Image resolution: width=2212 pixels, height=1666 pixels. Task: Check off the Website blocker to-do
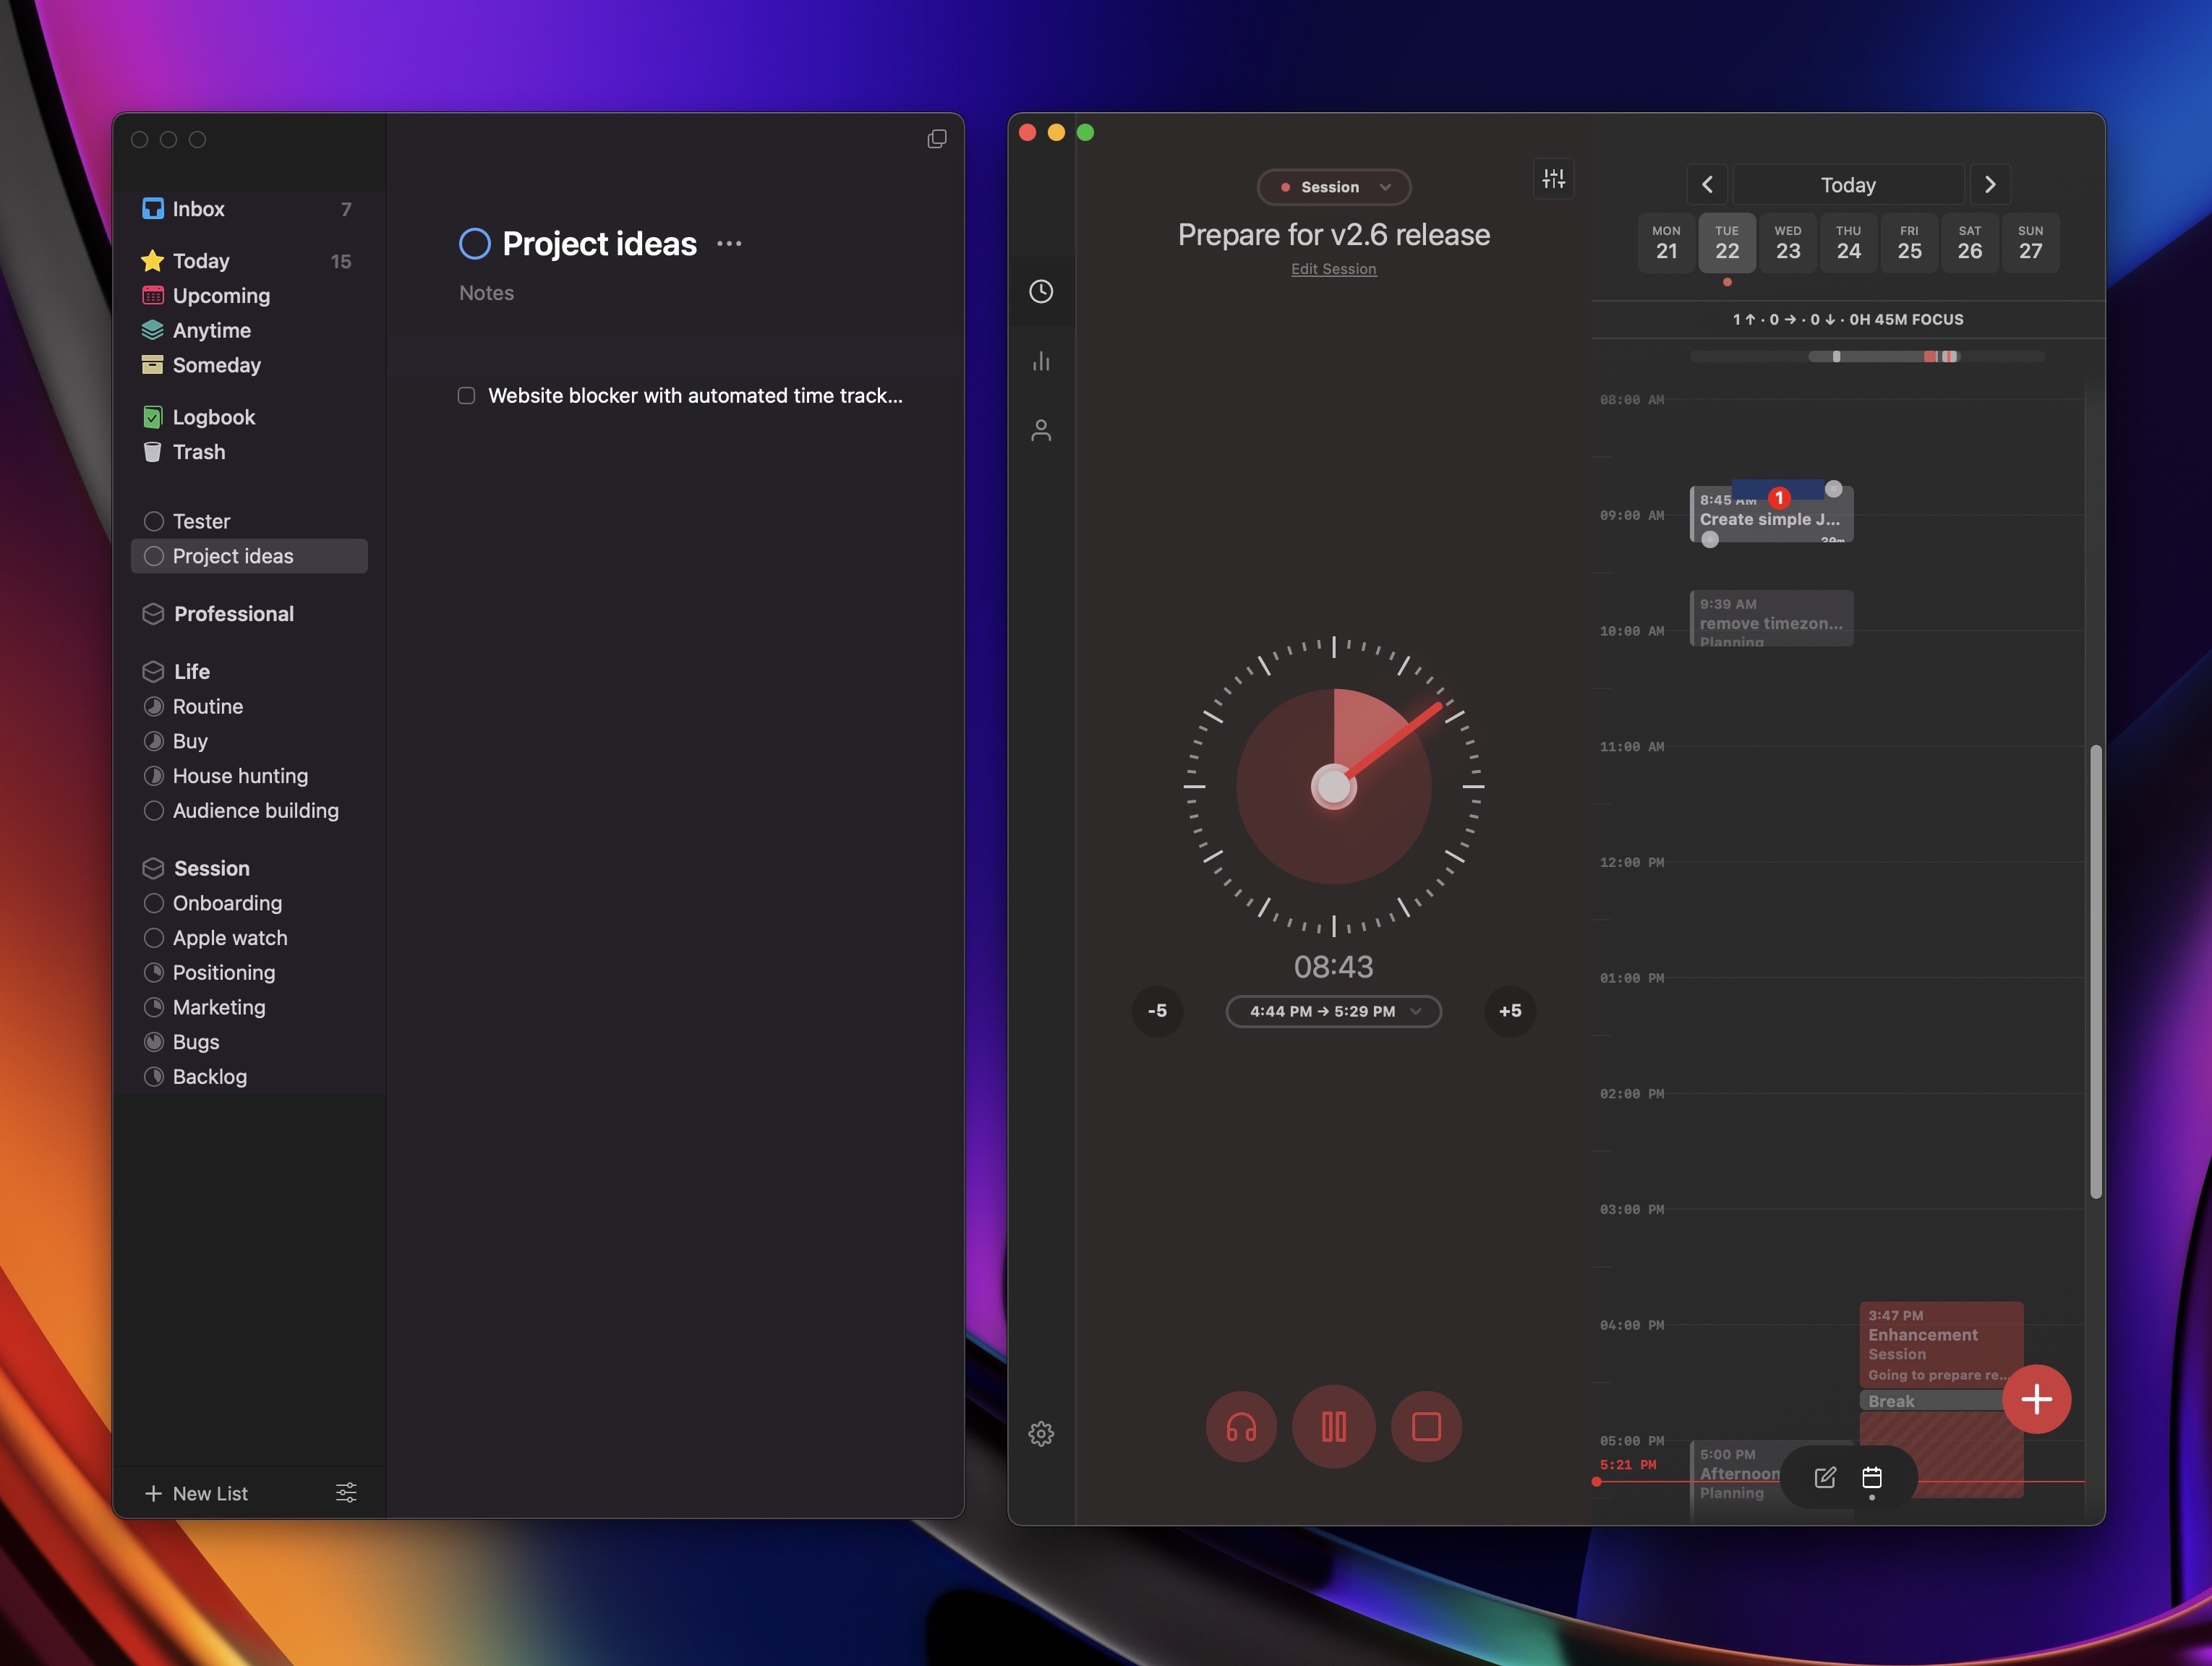466,395
